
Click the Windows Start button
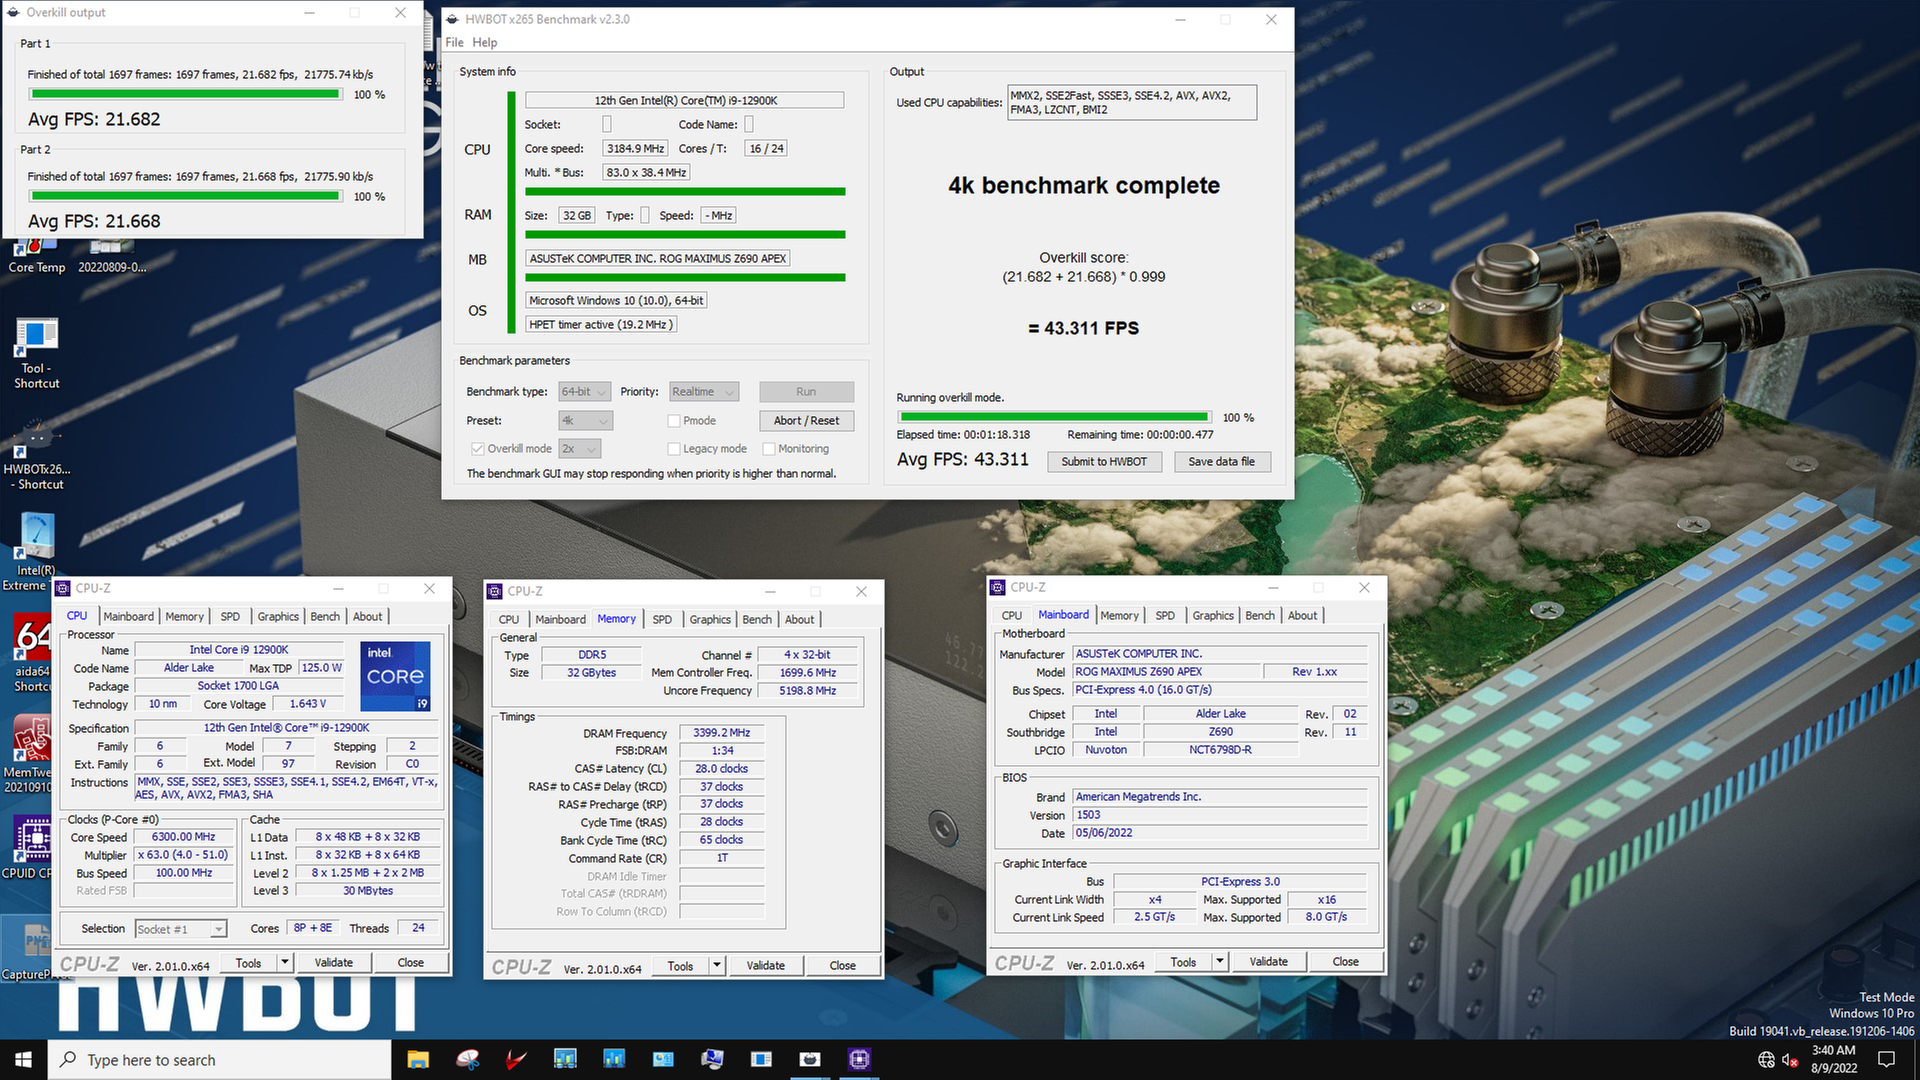pos(23,1059)
